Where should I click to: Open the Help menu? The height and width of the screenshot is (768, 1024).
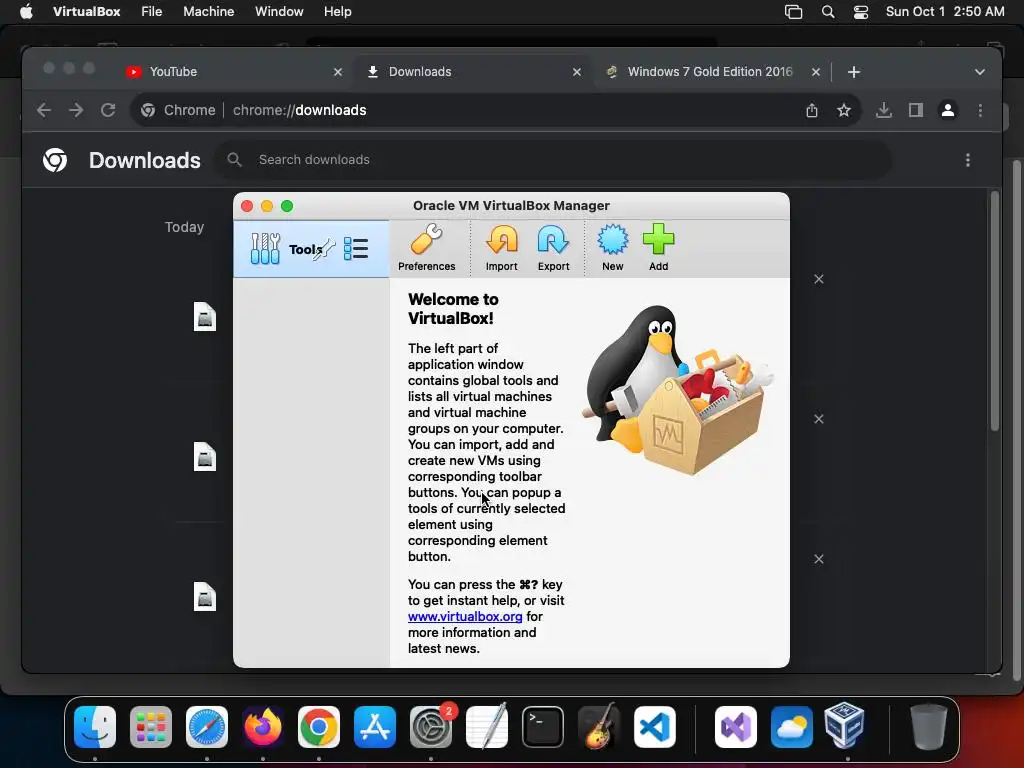point(338,12)
